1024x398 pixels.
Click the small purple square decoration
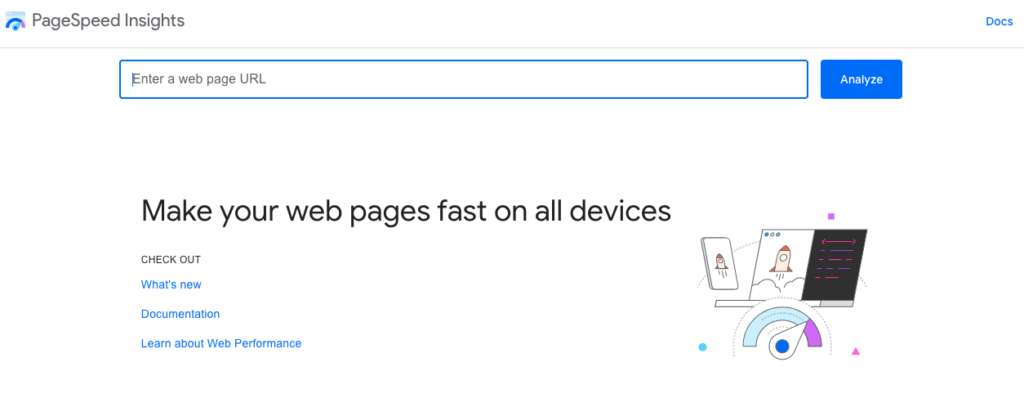click(831, 216)
